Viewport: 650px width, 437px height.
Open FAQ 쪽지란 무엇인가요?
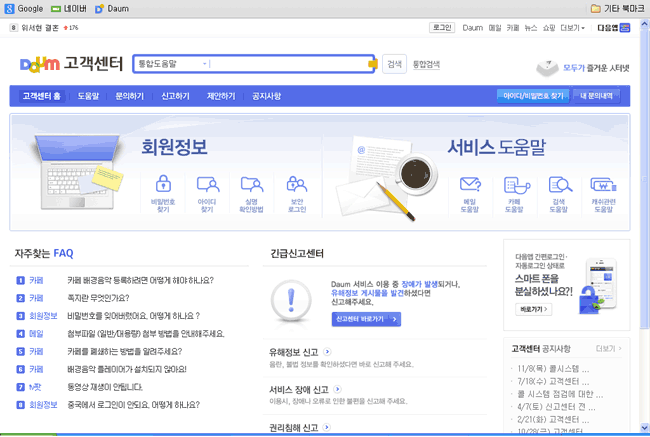click(x=98, y=298)
